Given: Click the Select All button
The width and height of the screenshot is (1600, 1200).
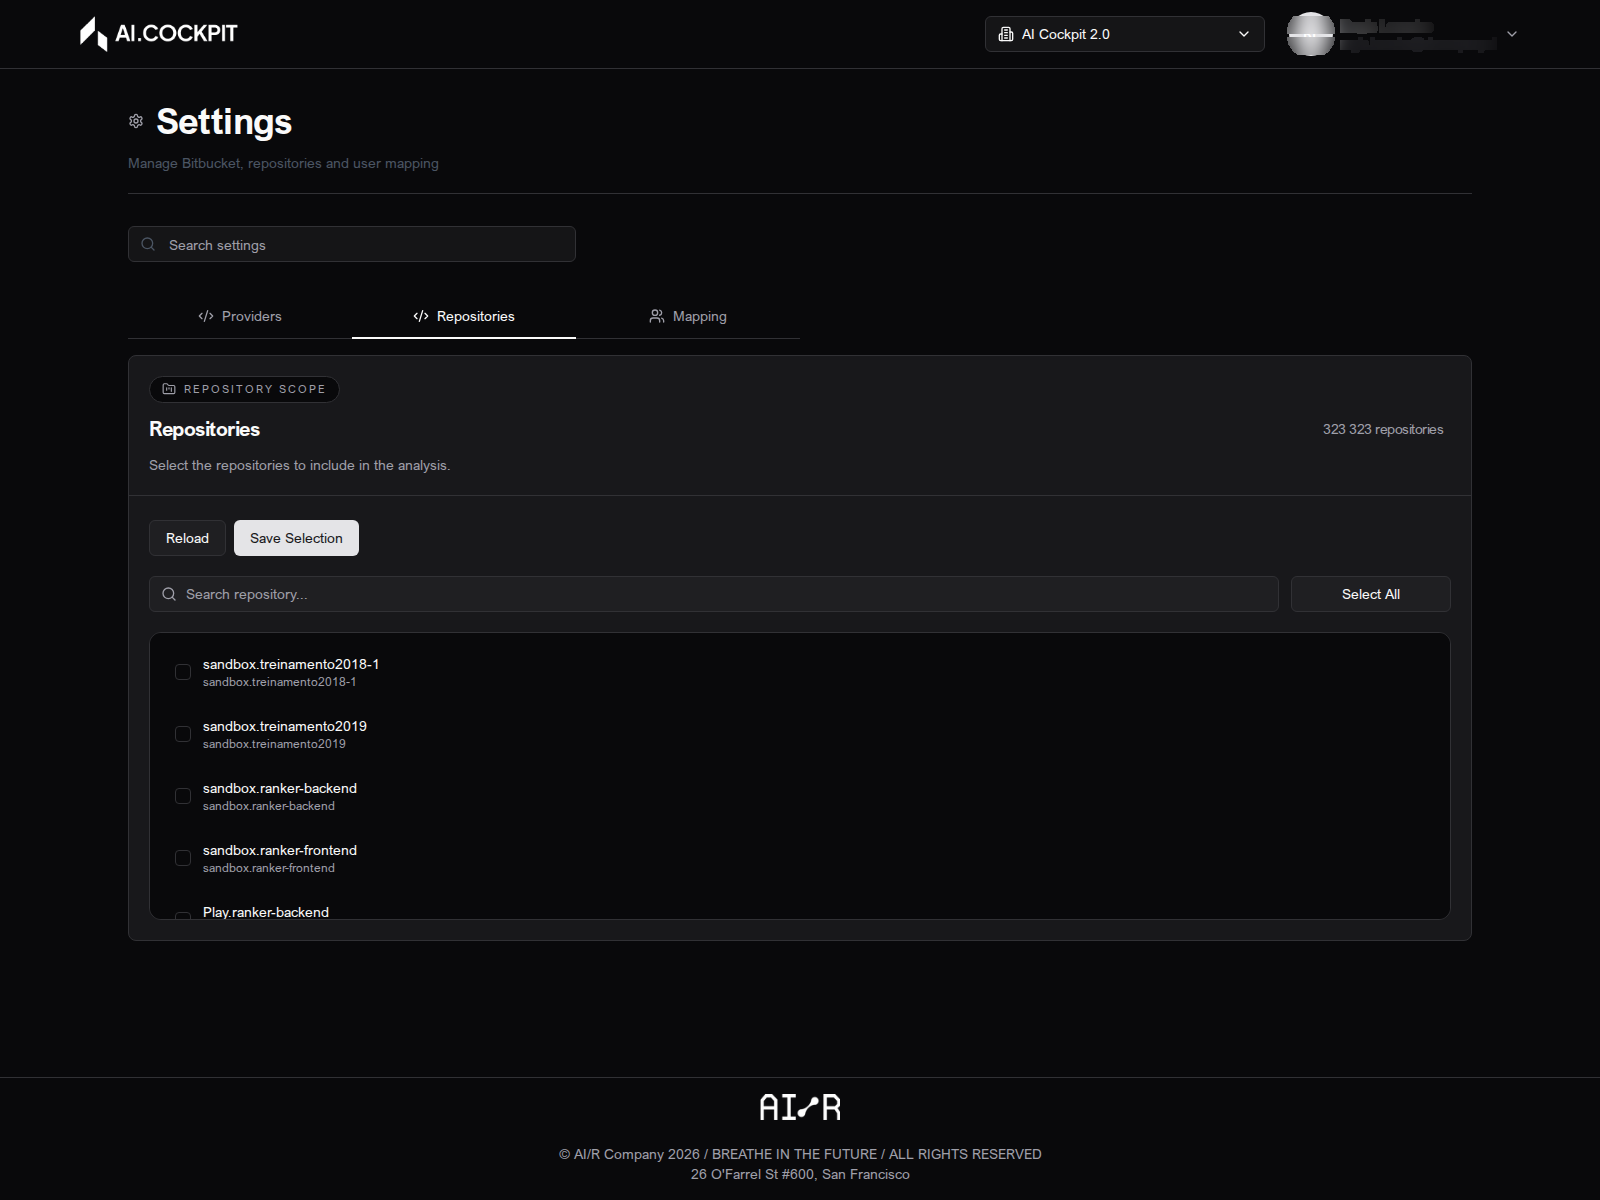Looking at the screenshot, I should tap(1371, 594).
